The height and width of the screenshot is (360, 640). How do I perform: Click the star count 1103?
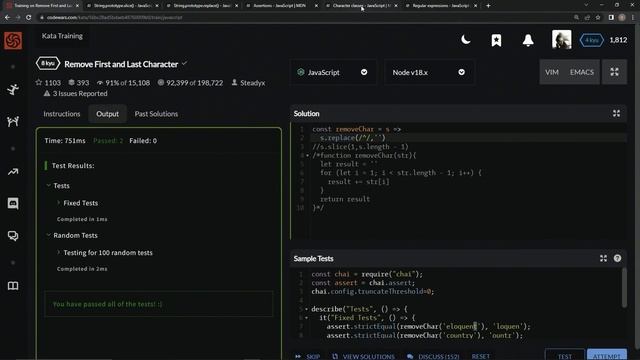point(48,83)
